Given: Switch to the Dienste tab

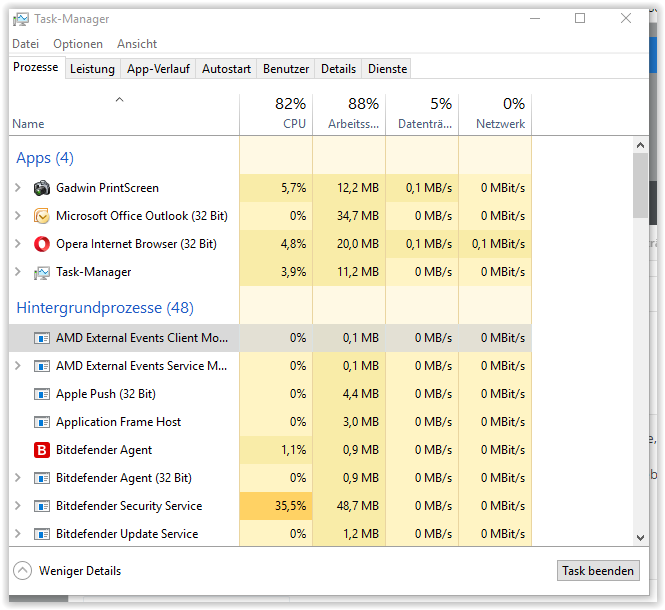Looking at the screenshot, I should tap(387, 69).
